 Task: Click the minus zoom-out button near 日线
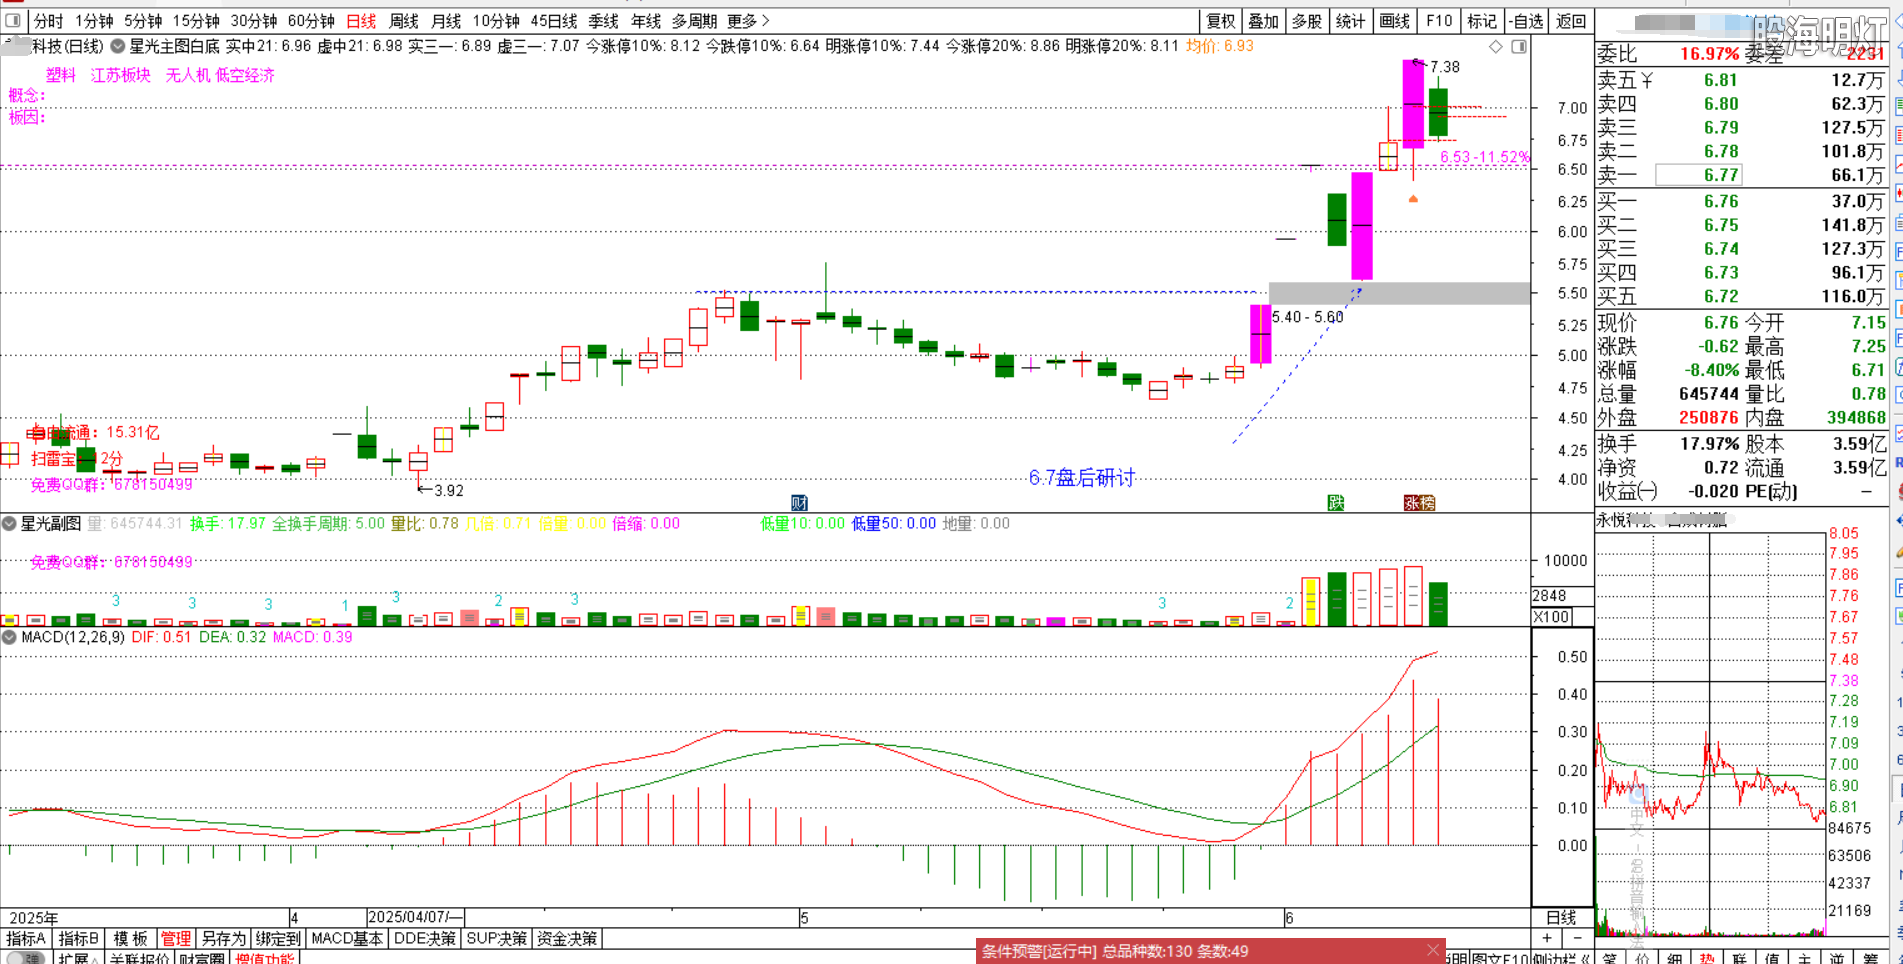coord(1577,938)
